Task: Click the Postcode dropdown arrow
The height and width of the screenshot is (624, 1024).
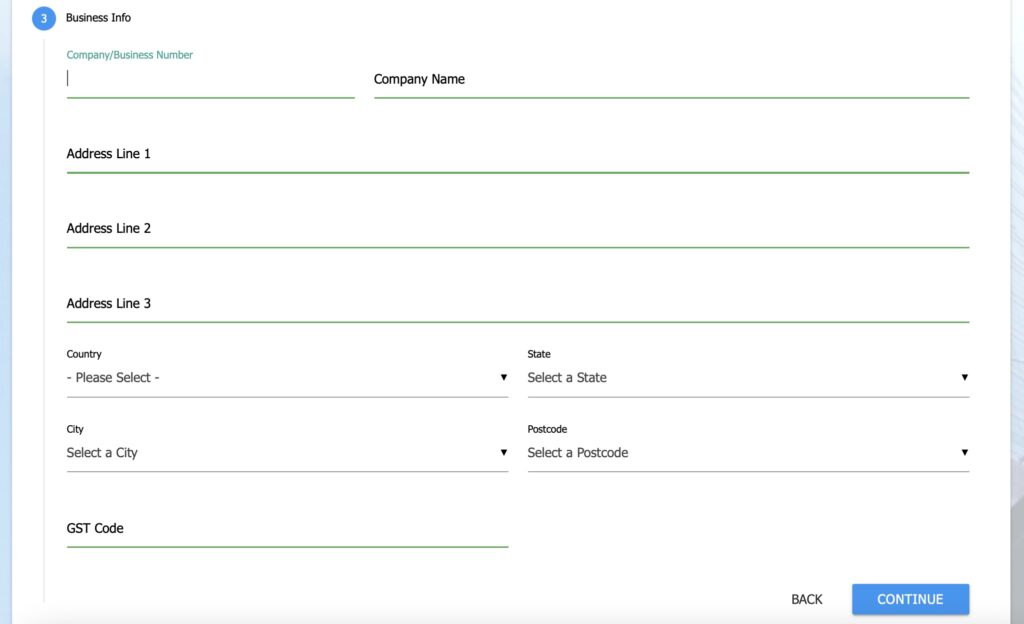Action: pos(965,453)
